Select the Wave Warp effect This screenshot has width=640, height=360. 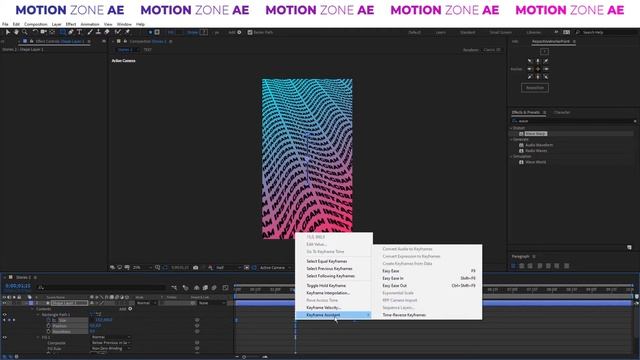click(536, 134)
